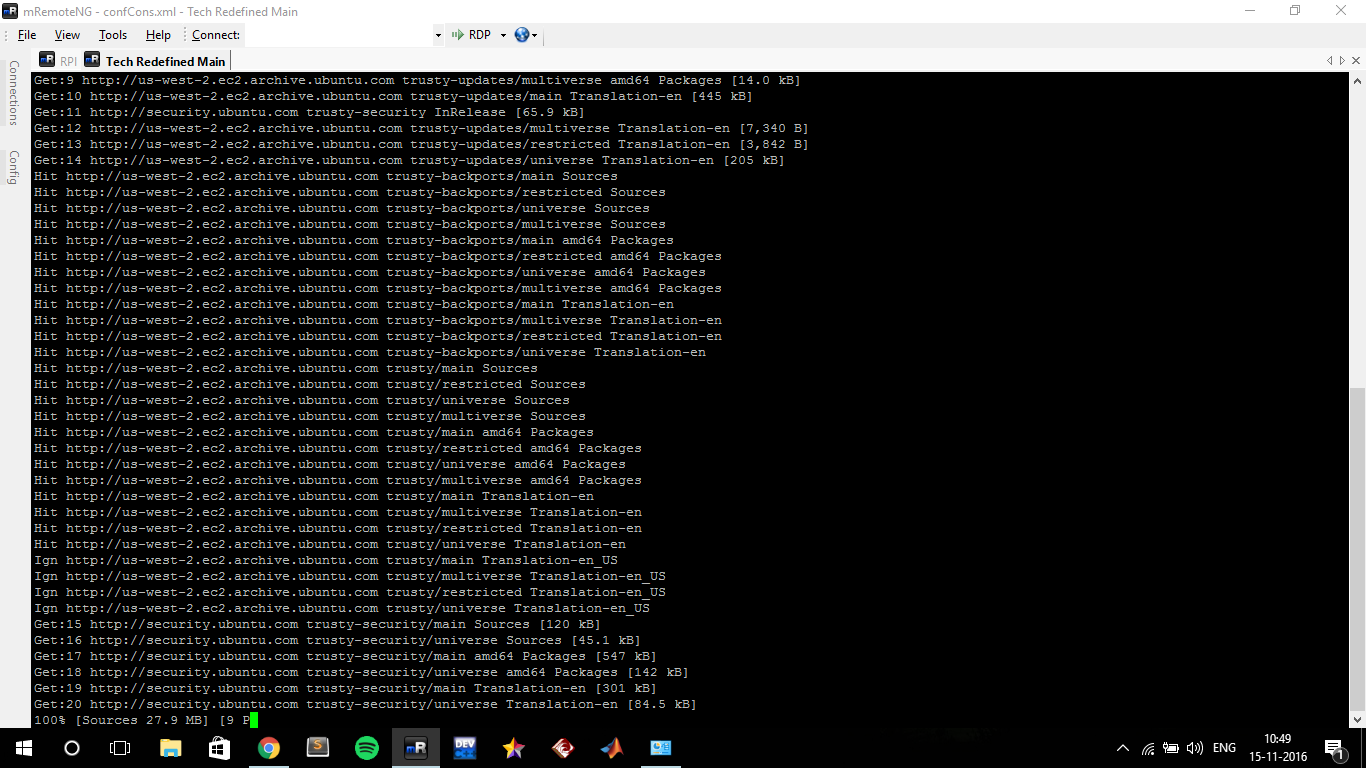1366x768 pixels.
Task: Open the Config side panel
Action: 14,168
